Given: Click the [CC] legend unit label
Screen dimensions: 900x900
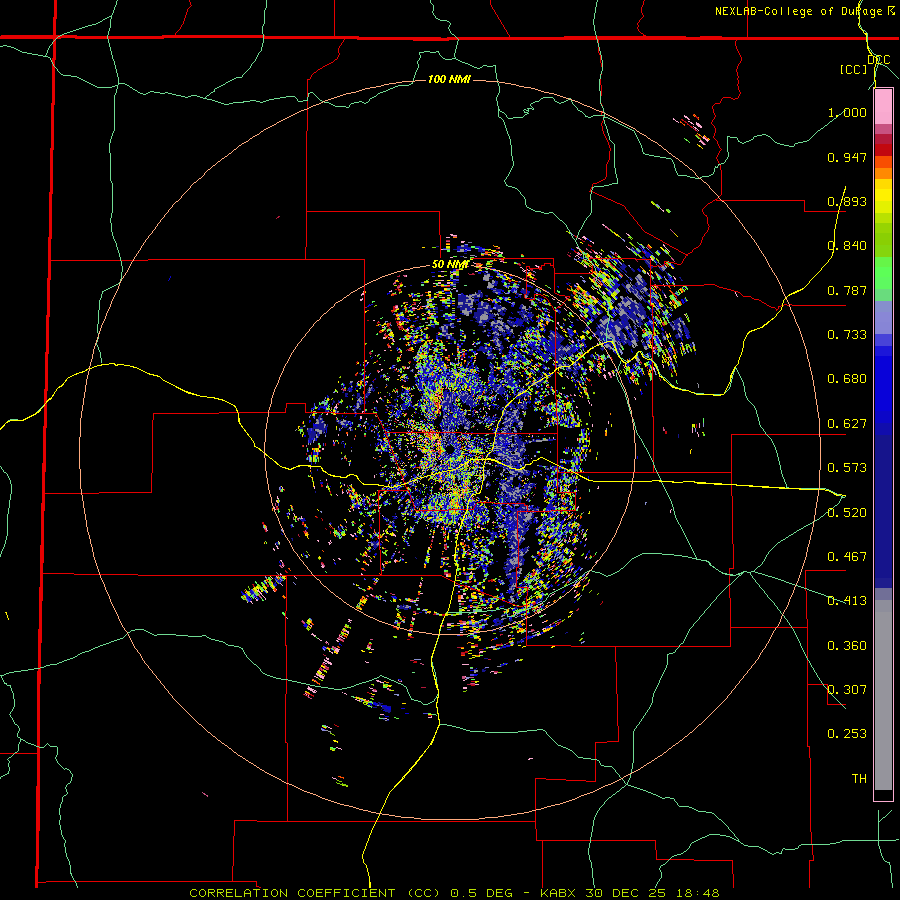Looking at the screenshot, I should tap(853, 69).
